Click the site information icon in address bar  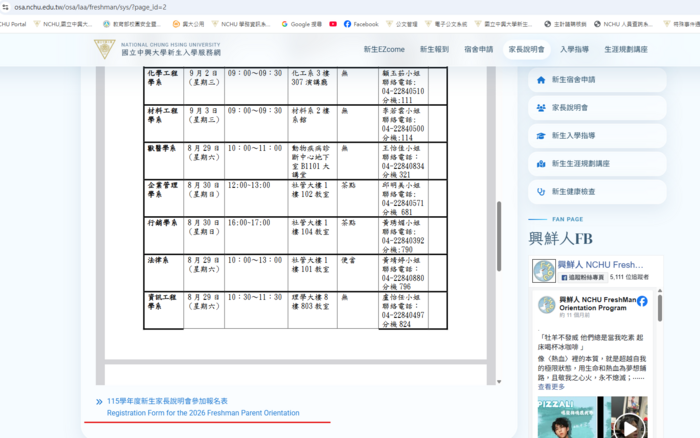coord(5,7)
